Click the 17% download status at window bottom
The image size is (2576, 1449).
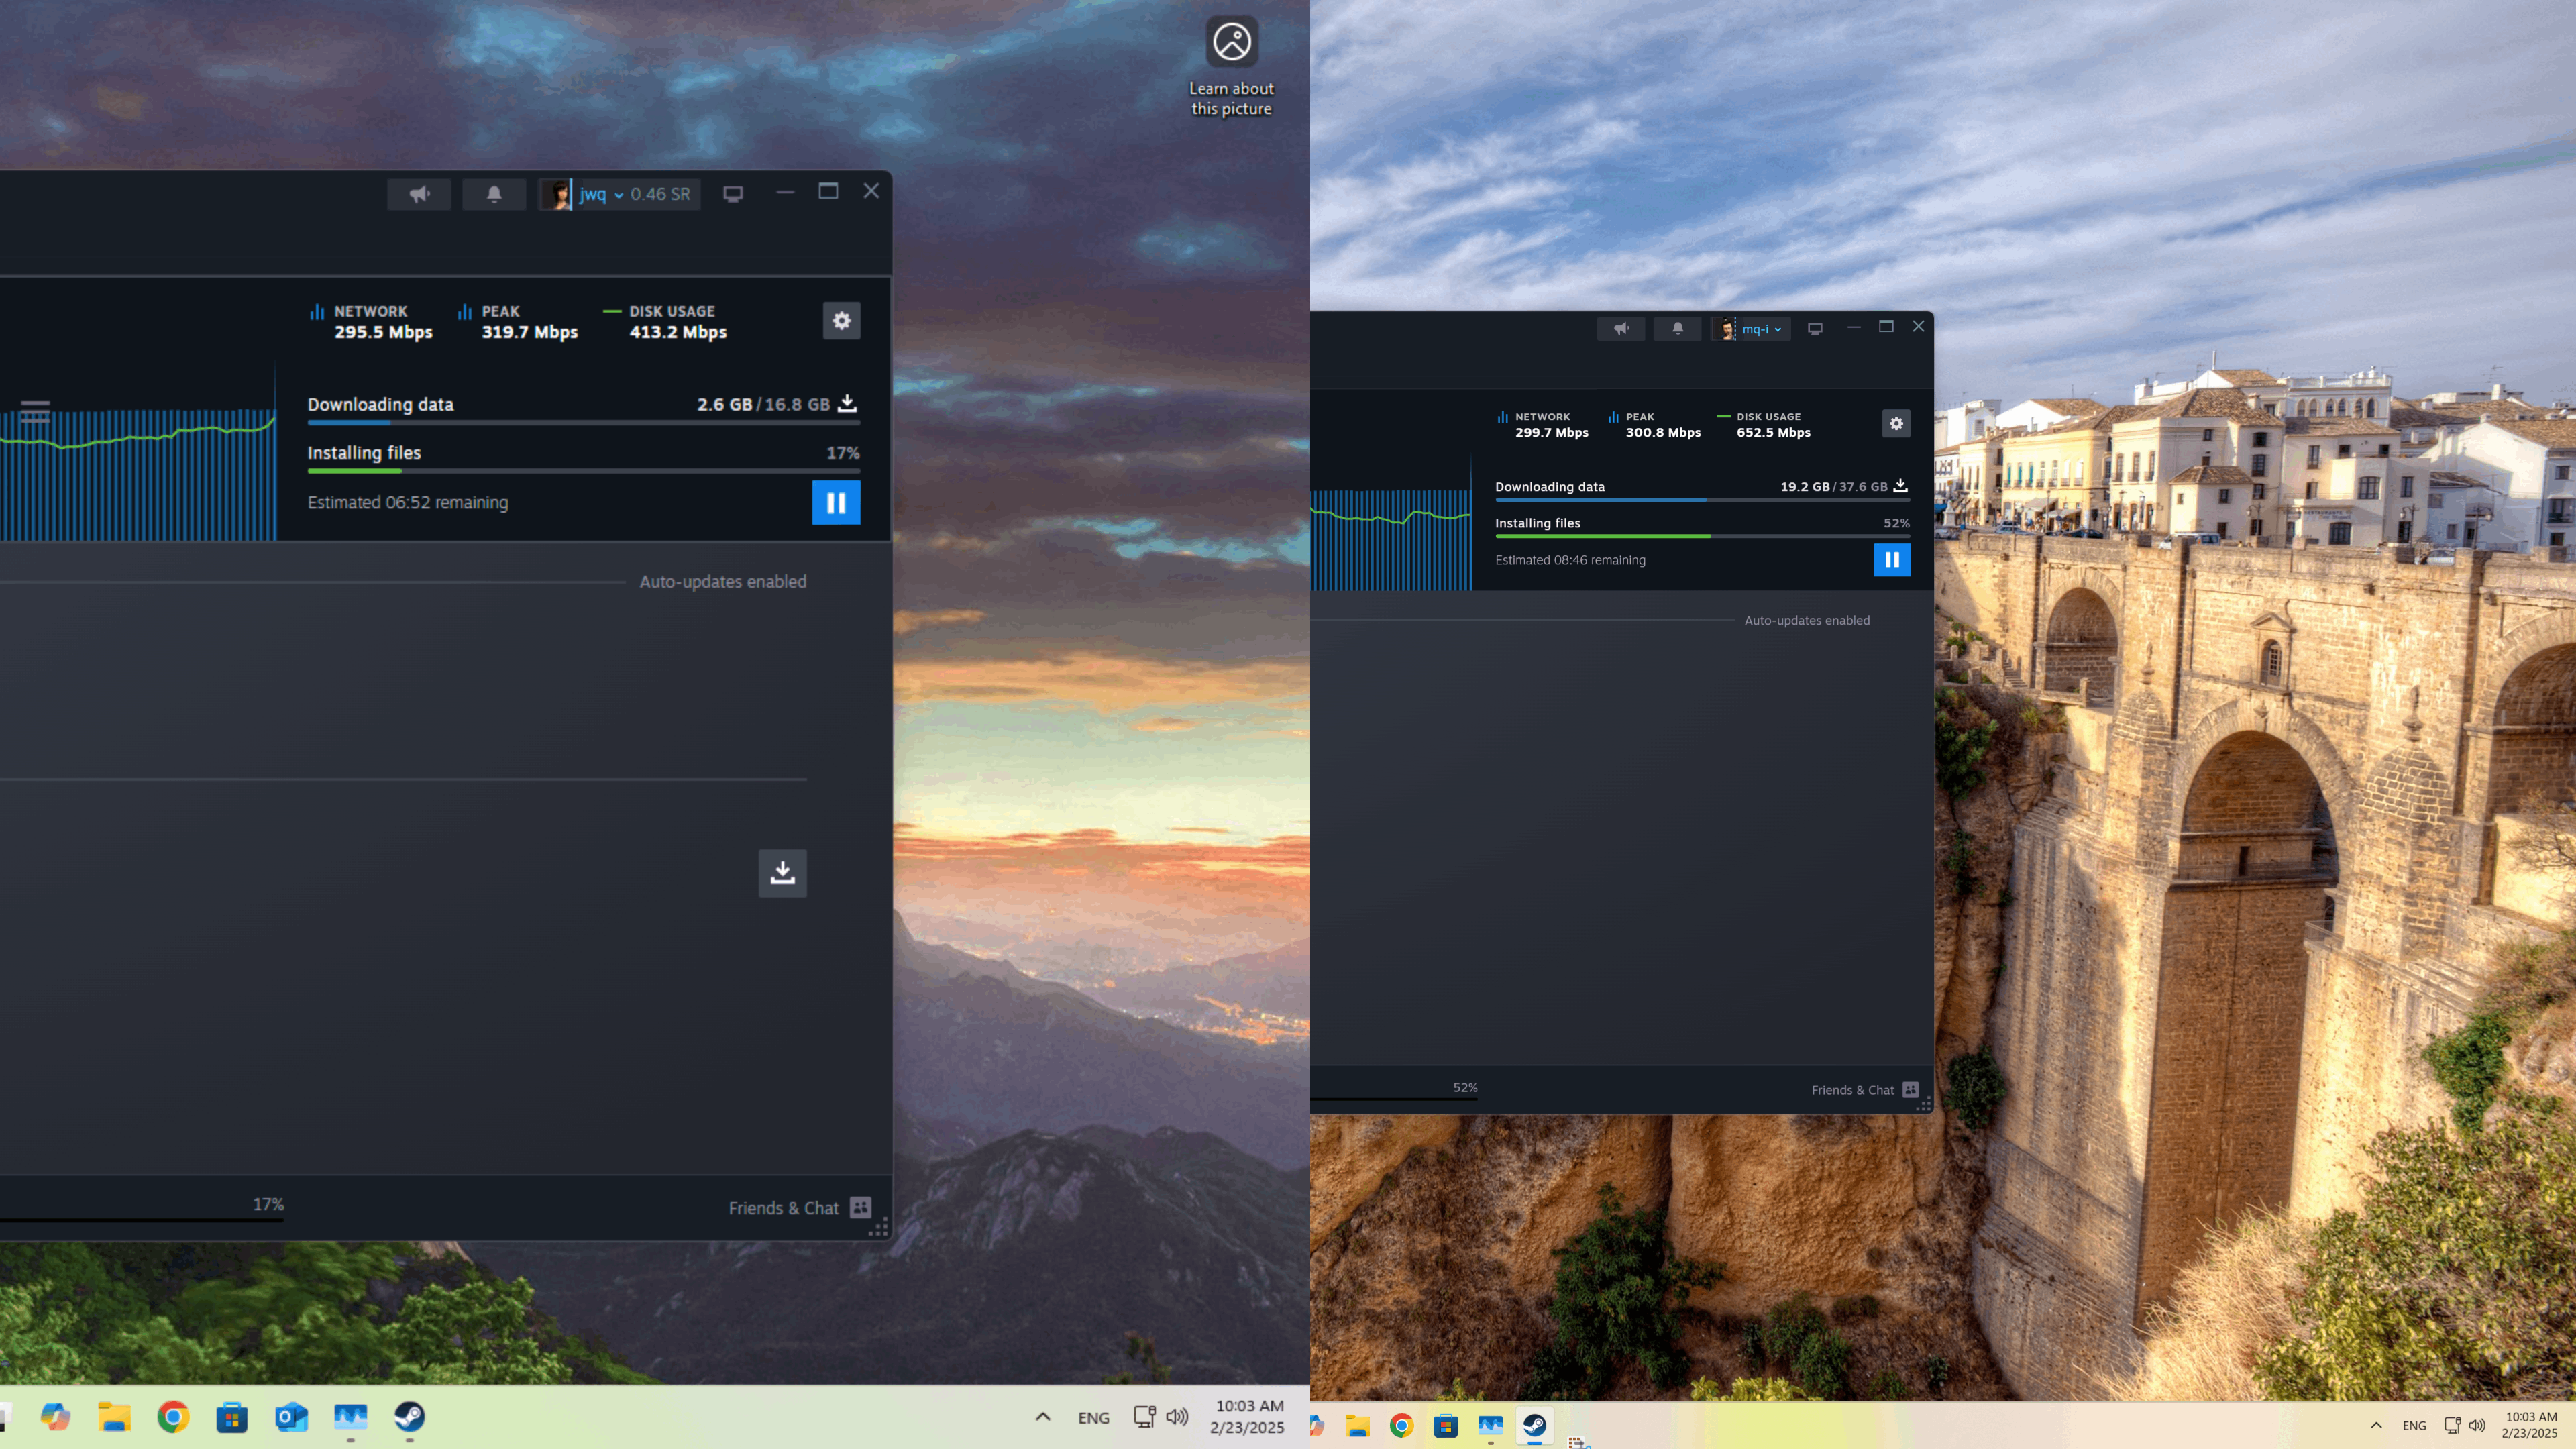[268, 1204]
